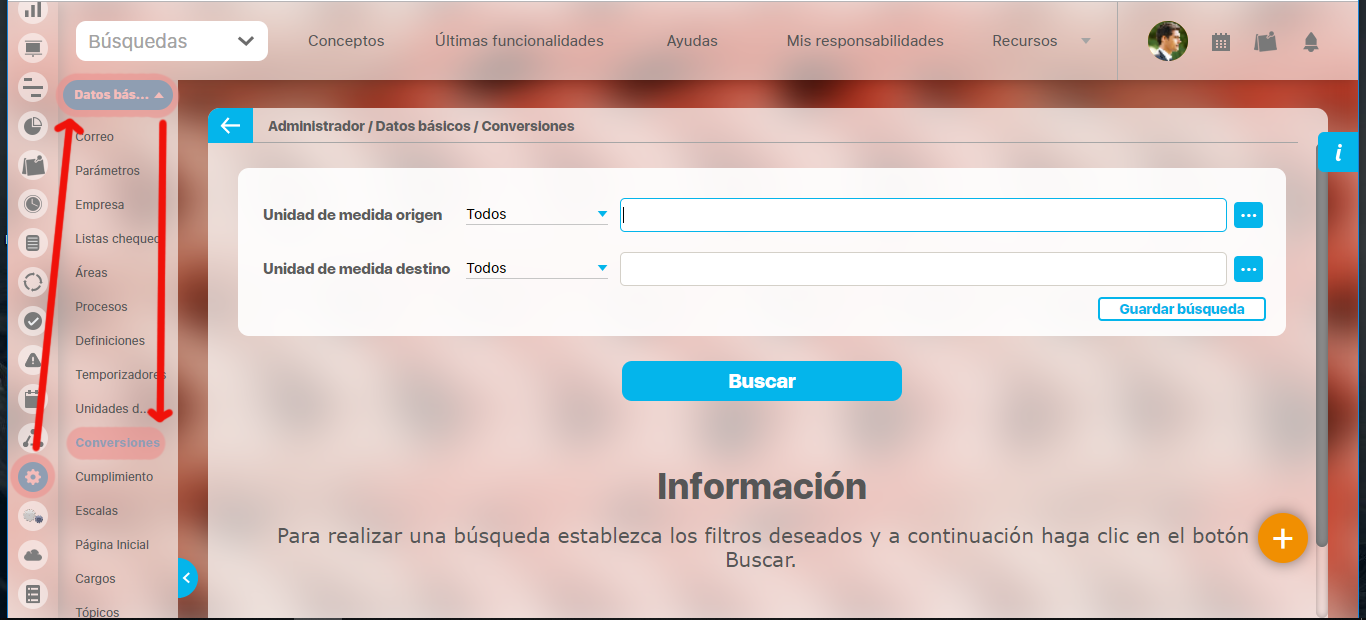This screenshot has width=1366, height=620.
Task: Open ellipsis picker for Unidad de medida origen
Action: pyautogui.click(x=1248, y=215)
